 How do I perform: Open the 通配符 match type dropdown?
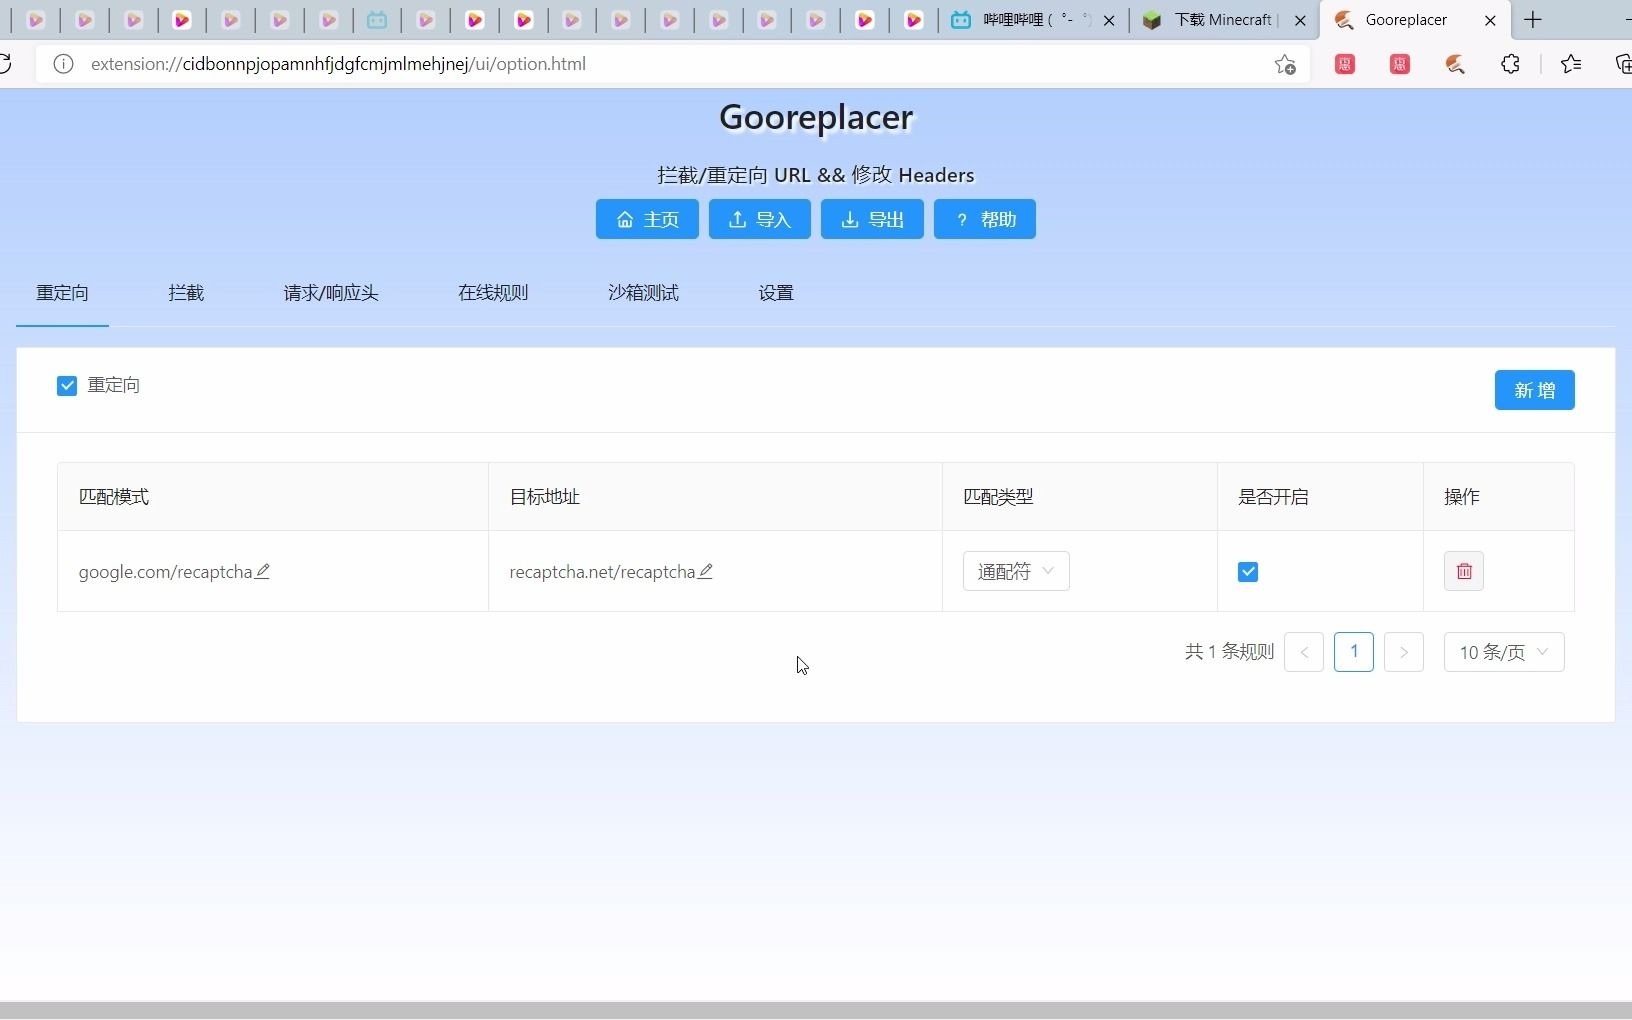[x=1016, y=571]
